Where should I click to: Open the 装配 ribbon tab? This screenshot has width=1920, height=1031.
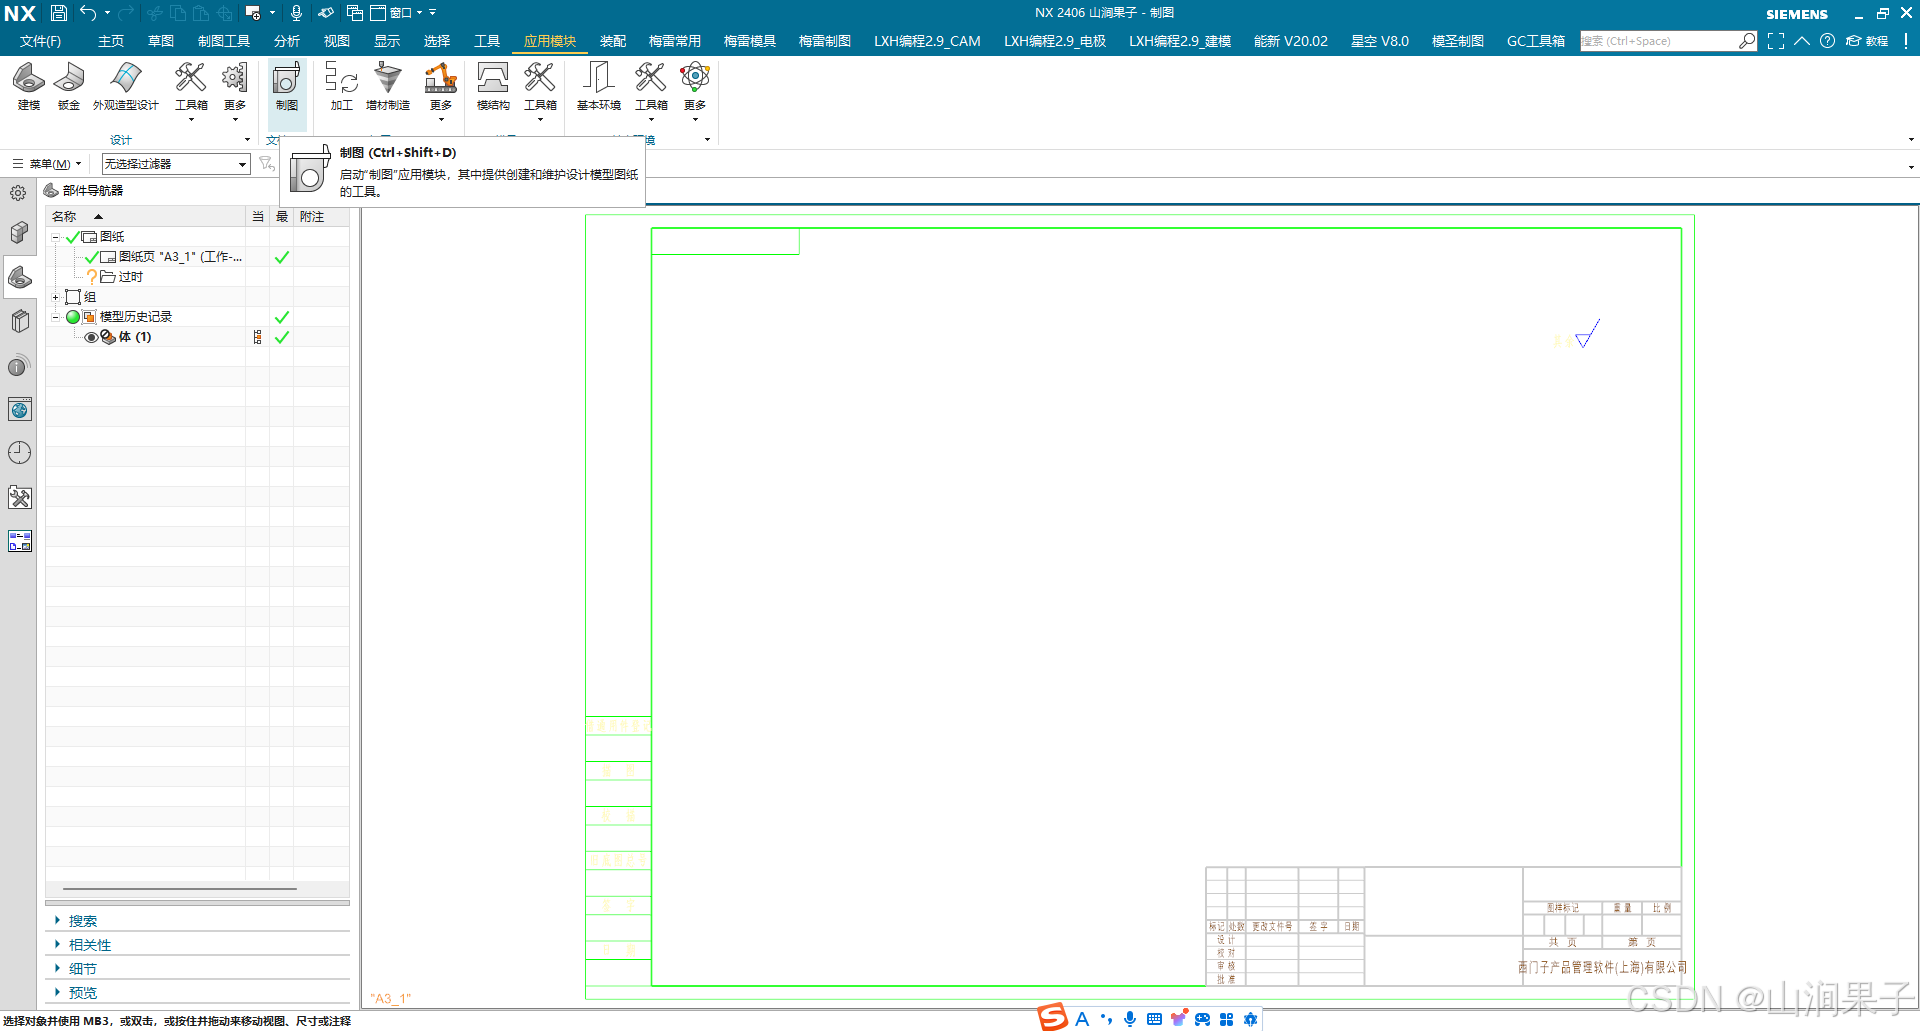pos(613,41)
